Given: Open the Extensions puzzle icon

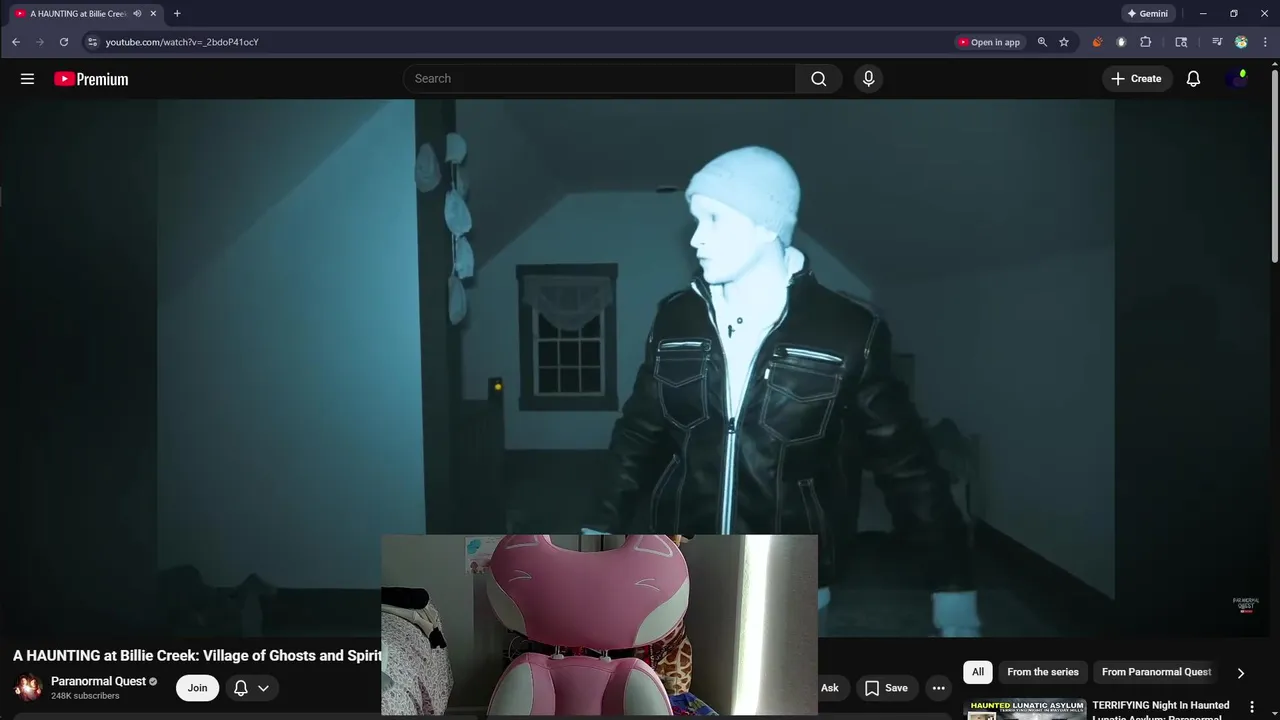Looking at the screenshot, I should pos(1146,42).
